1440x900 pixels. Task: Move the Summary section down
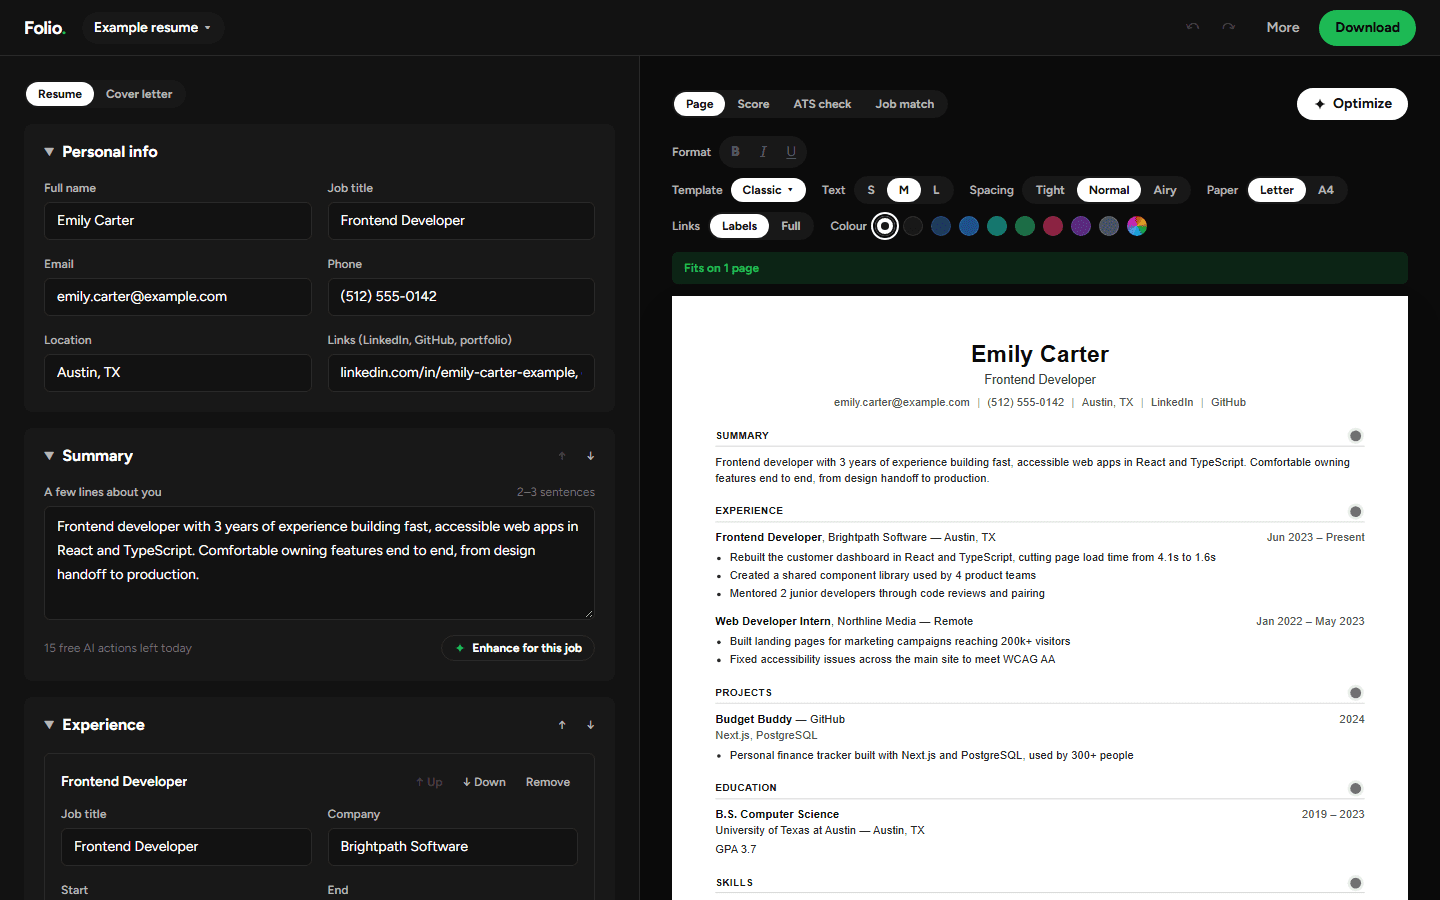pos(590,456)
